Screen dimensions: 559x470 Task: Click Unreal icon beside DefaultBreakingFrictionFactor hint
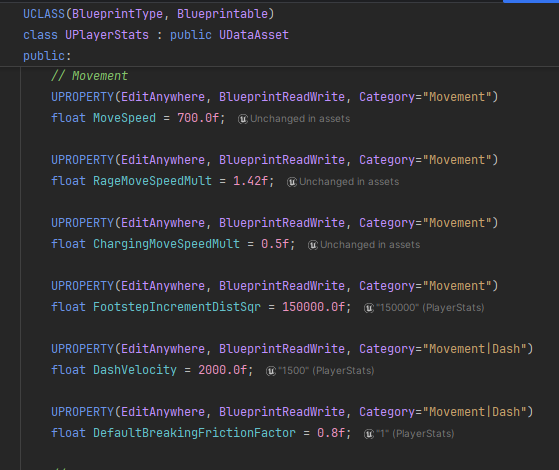coord(369,434)
